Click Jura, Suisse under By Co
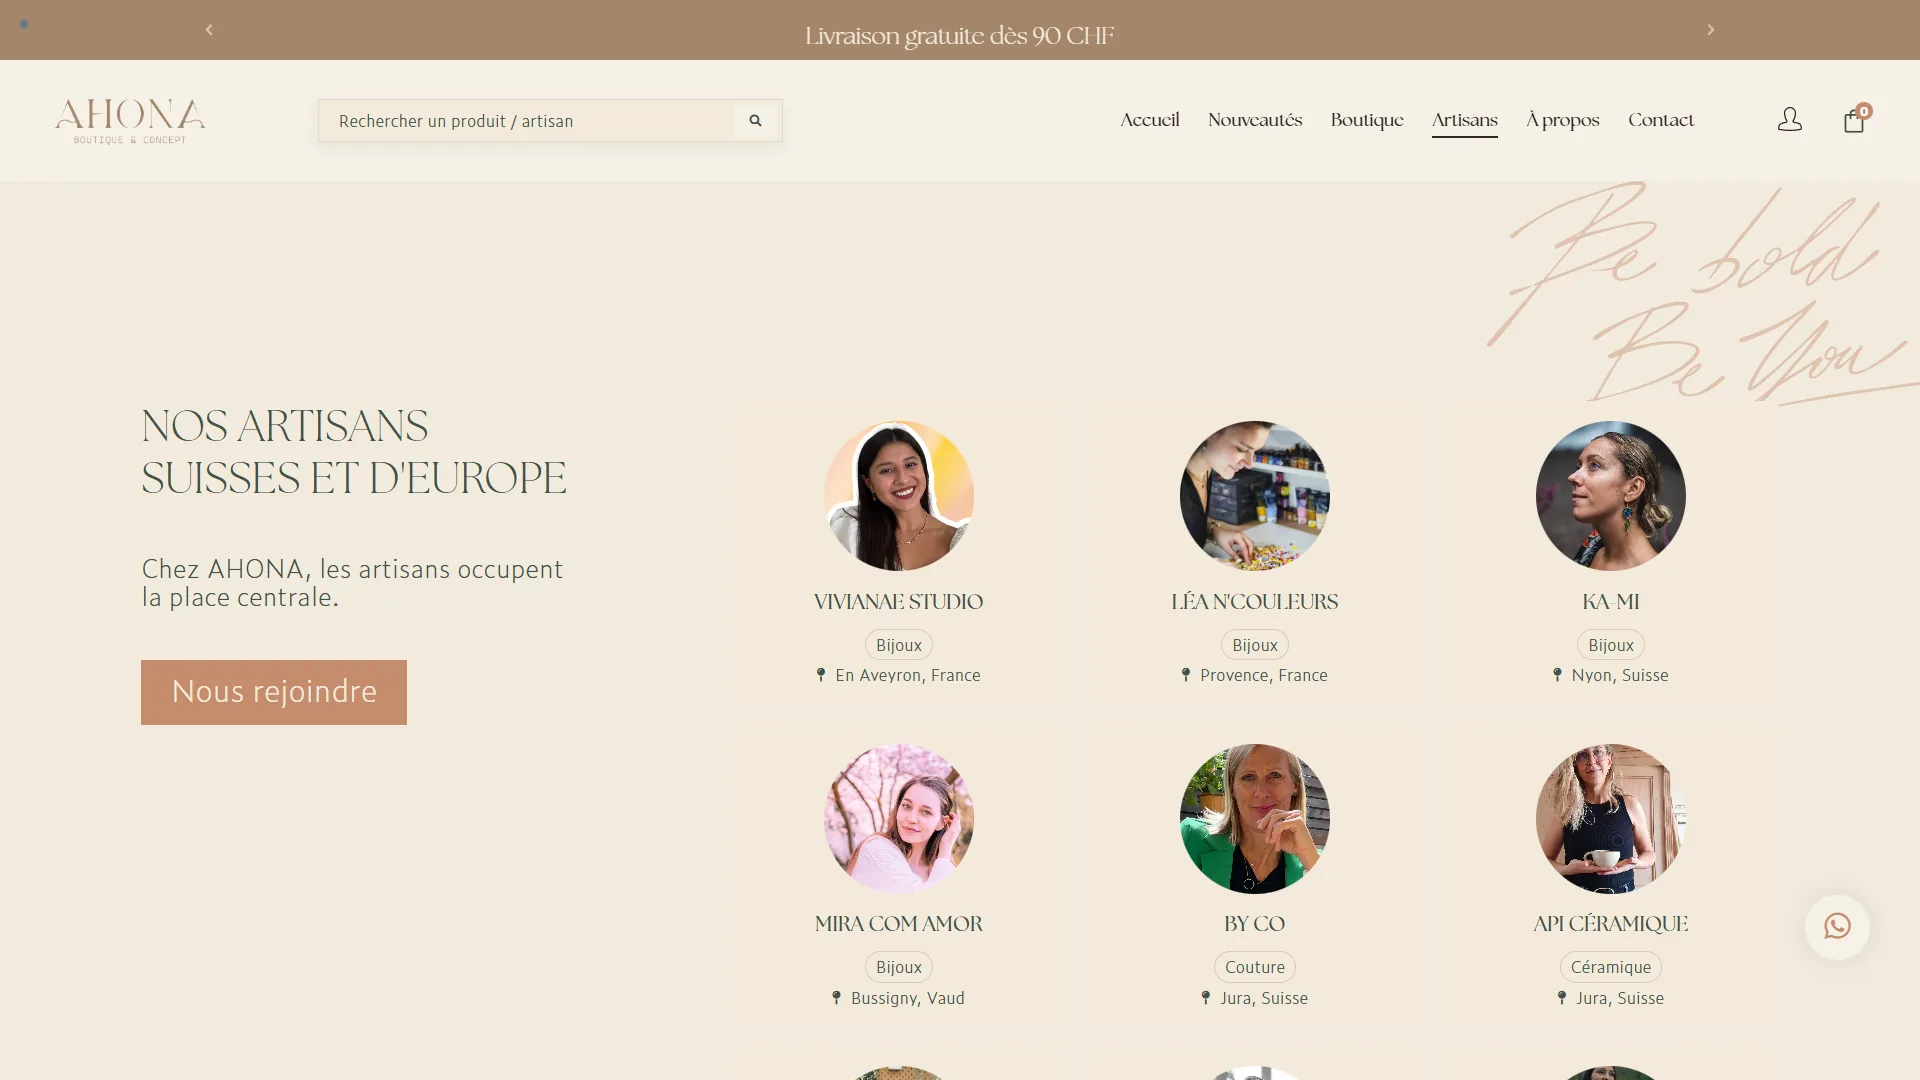 tap(1264, 998)
